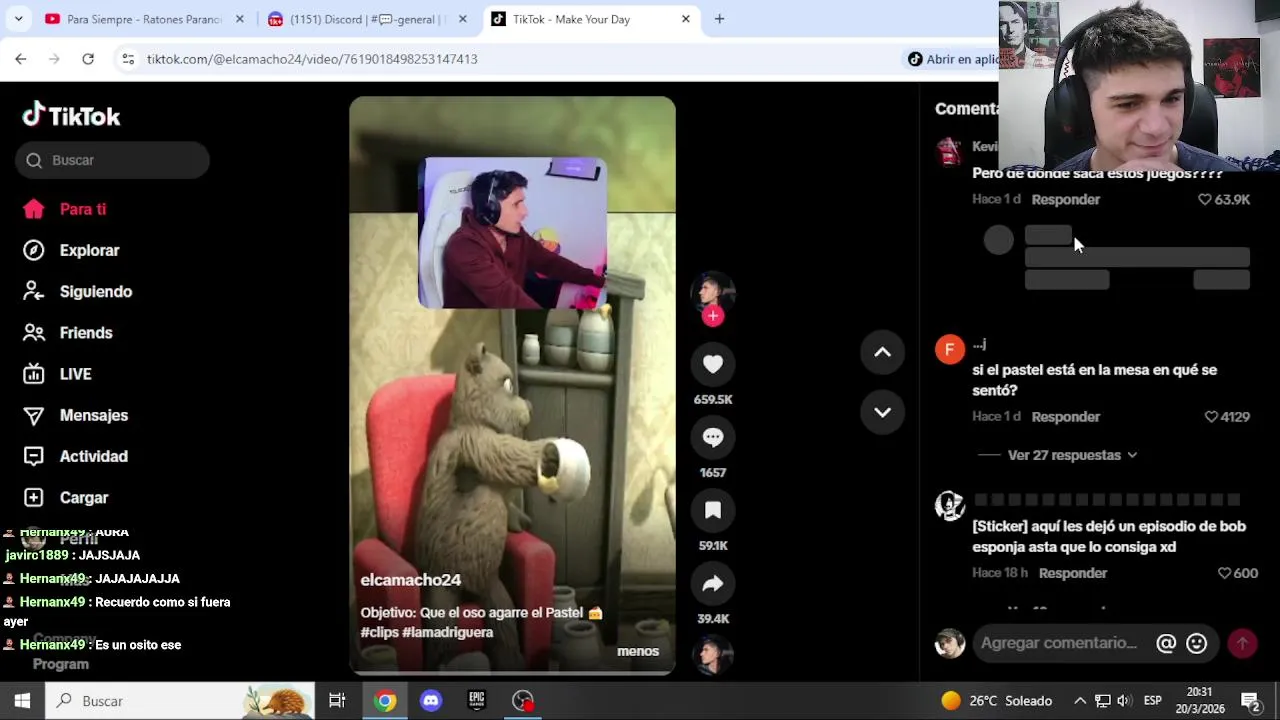Open Task View on taskbar
Viewport: 1280px width, 720px height.
pos(337,701)
